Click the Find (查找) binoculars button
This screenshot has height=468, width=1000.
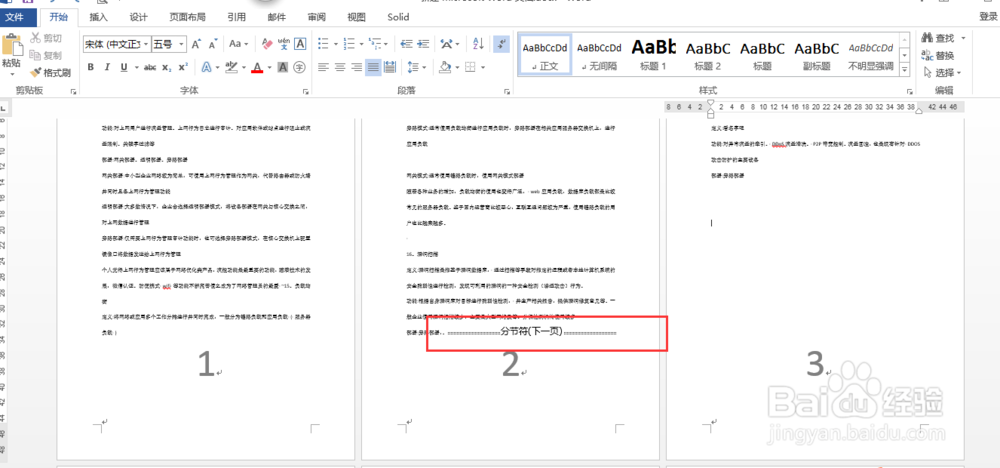coord(939,38)
